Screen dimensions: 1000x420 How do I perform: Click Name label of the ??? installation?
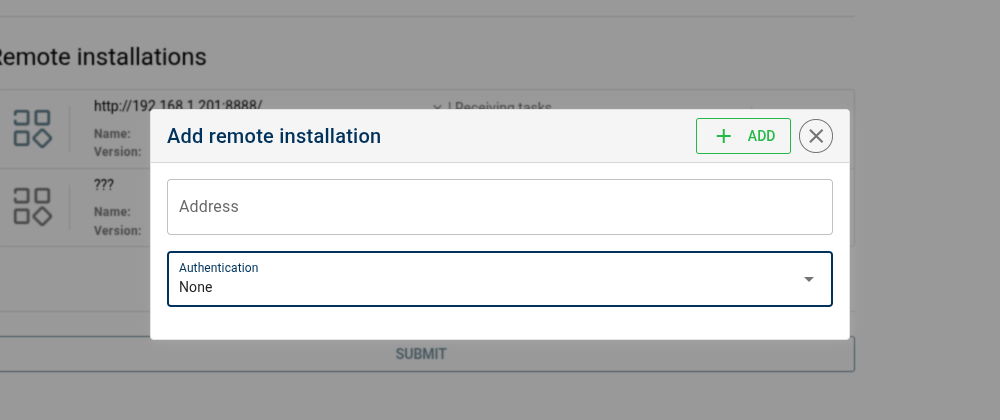(112, 212)
